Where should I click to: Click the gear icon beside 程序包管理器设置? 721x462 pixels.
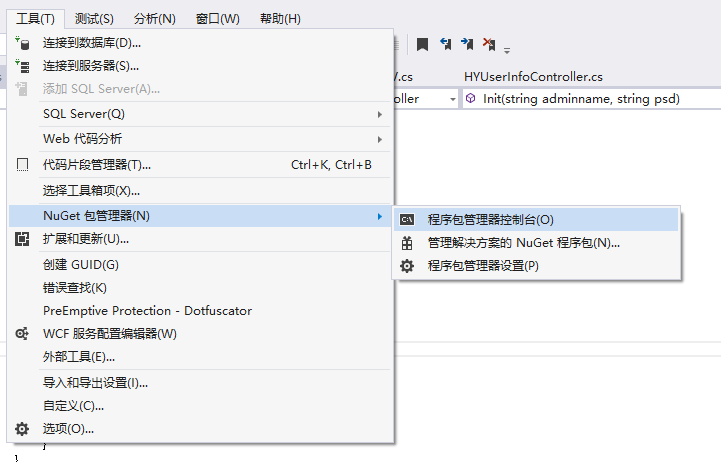(x=407, y=266)
